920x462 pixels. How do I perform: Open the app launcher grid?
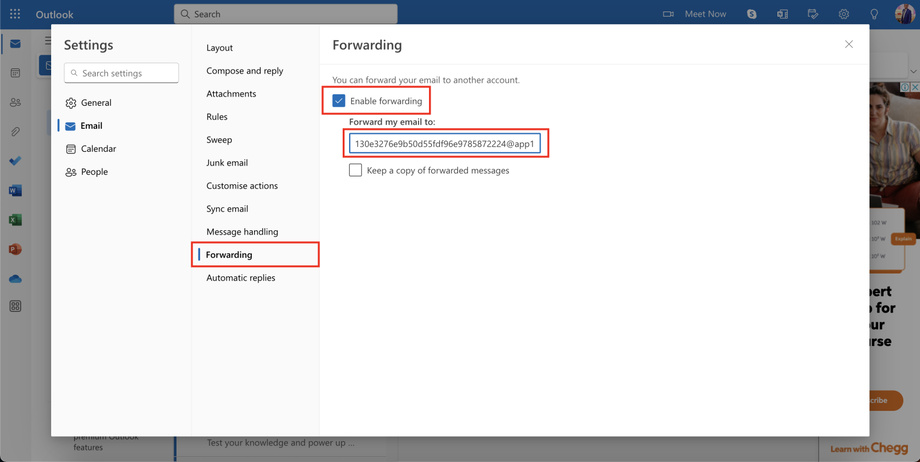click(15, 14)
